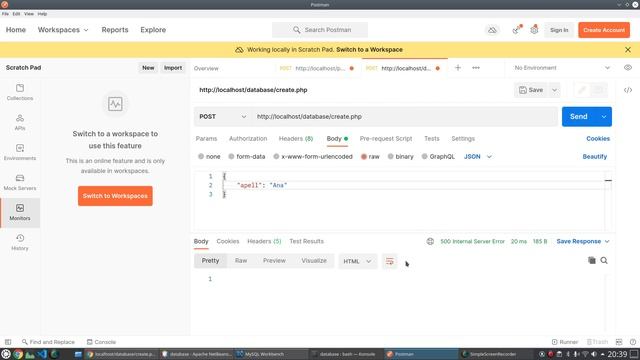Image resolution: width=640 pixels, height=360 pixels.
Task: Open the Runner
Action: [565, 342]
